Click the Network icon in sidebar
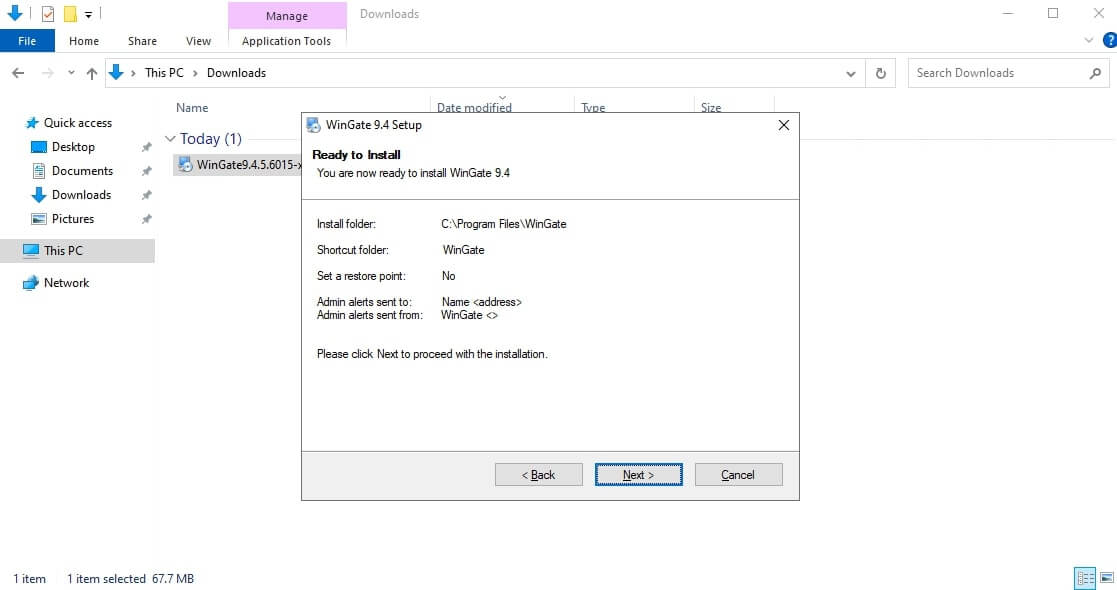This screenshot has height=590, width=1117. tap(31, 283)
